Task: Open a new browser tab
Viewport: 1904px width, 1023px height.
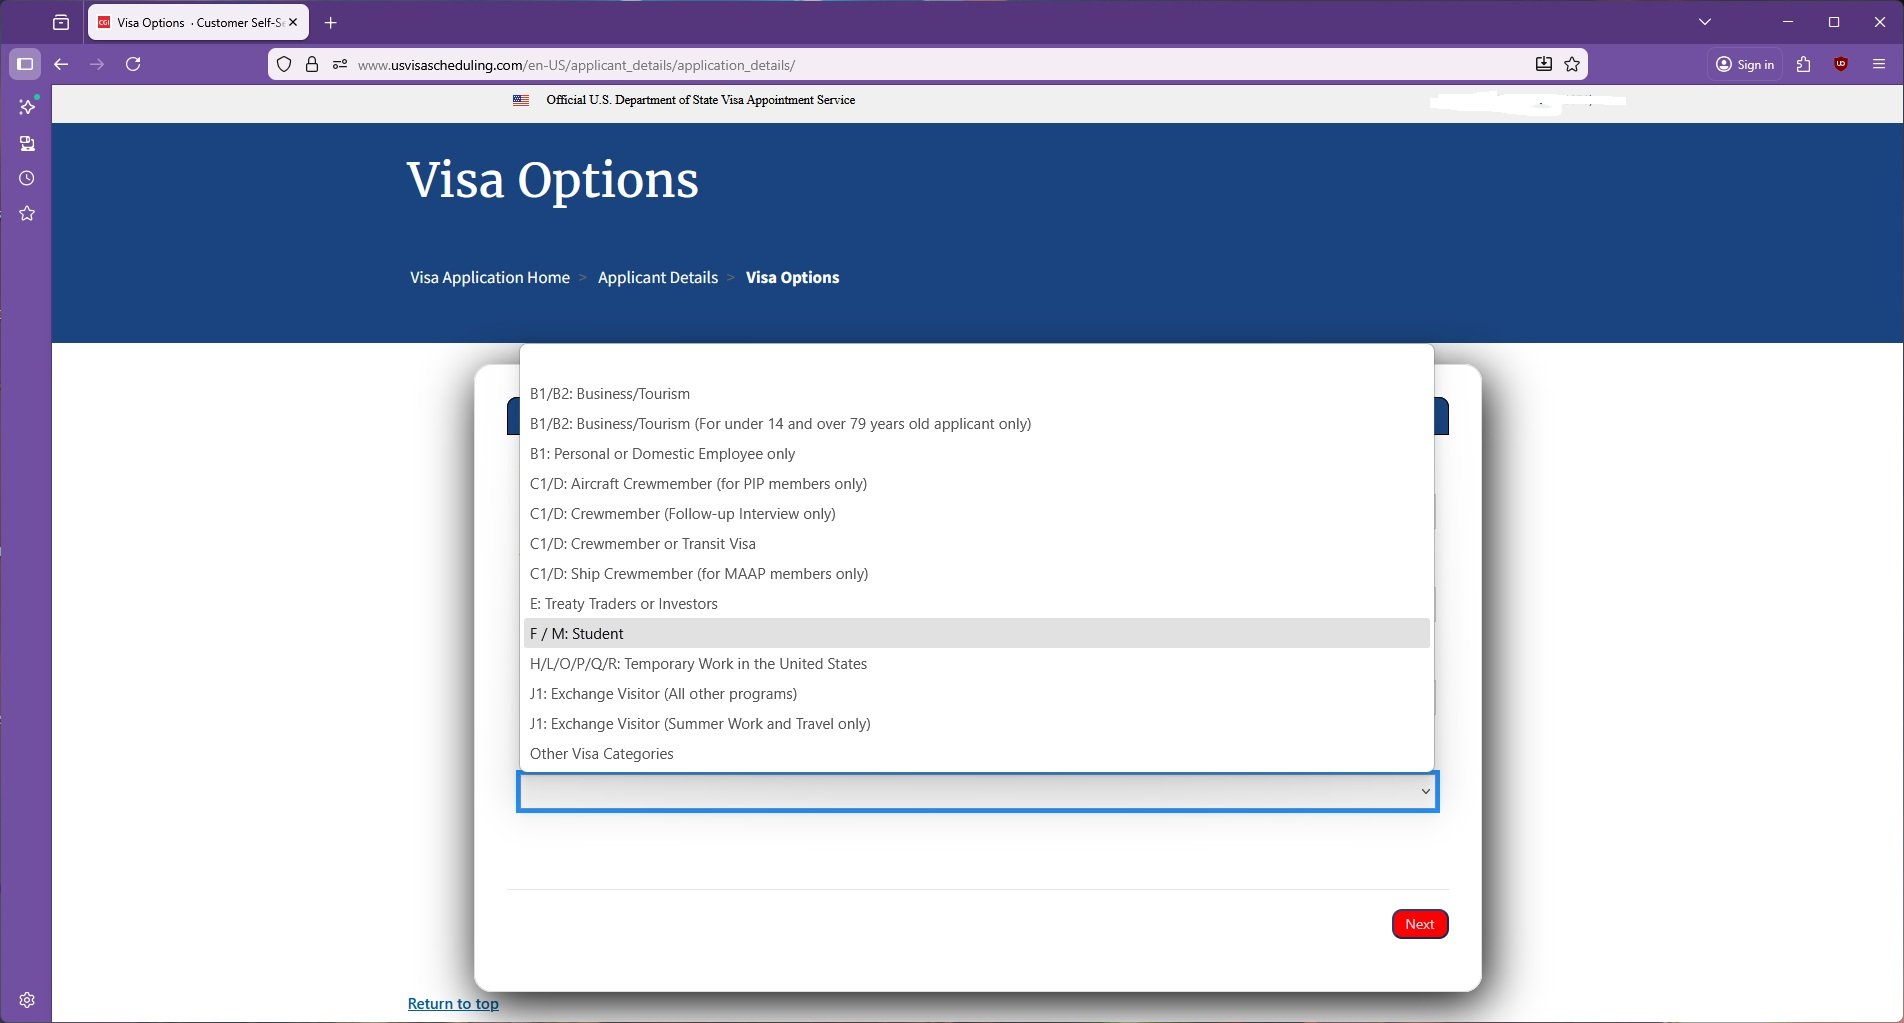Action: click(331, 22)
